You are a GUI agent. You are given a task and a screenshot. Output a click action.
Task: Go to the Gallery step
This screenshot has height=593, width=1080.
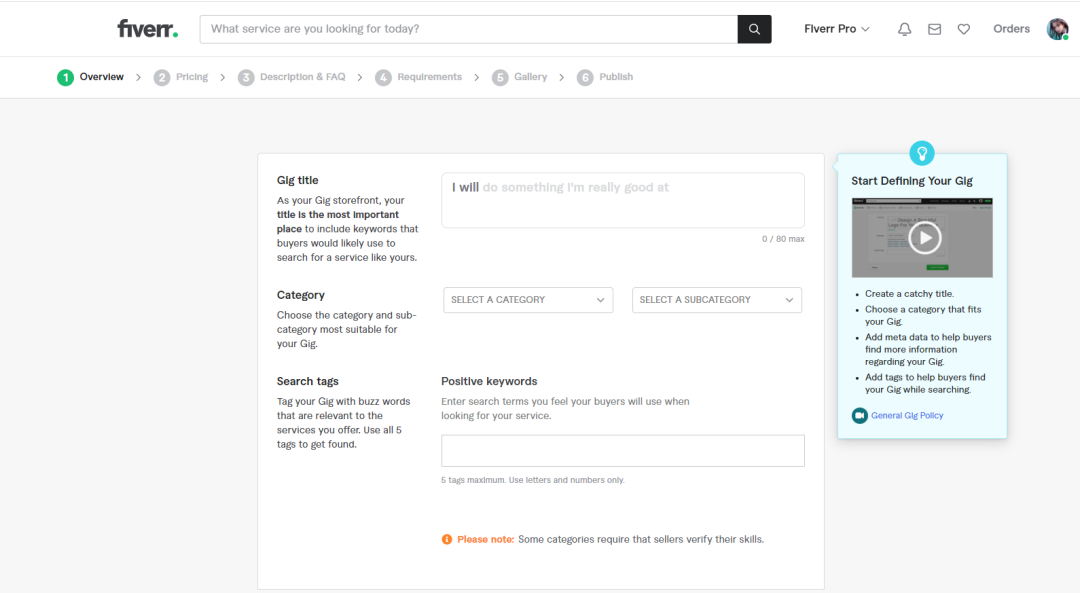click(519, 77)
